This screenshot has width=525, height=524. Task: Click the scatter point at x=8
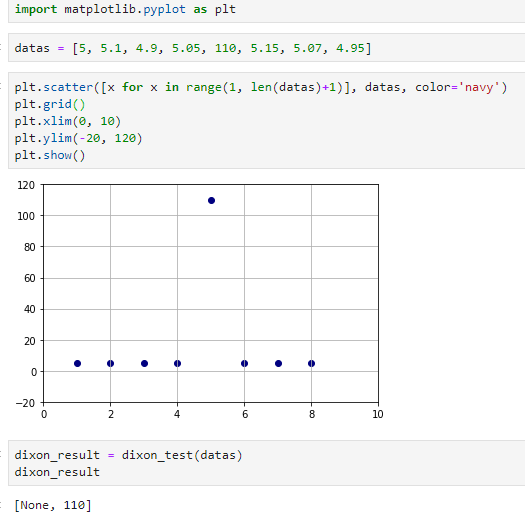coord(311,364)
